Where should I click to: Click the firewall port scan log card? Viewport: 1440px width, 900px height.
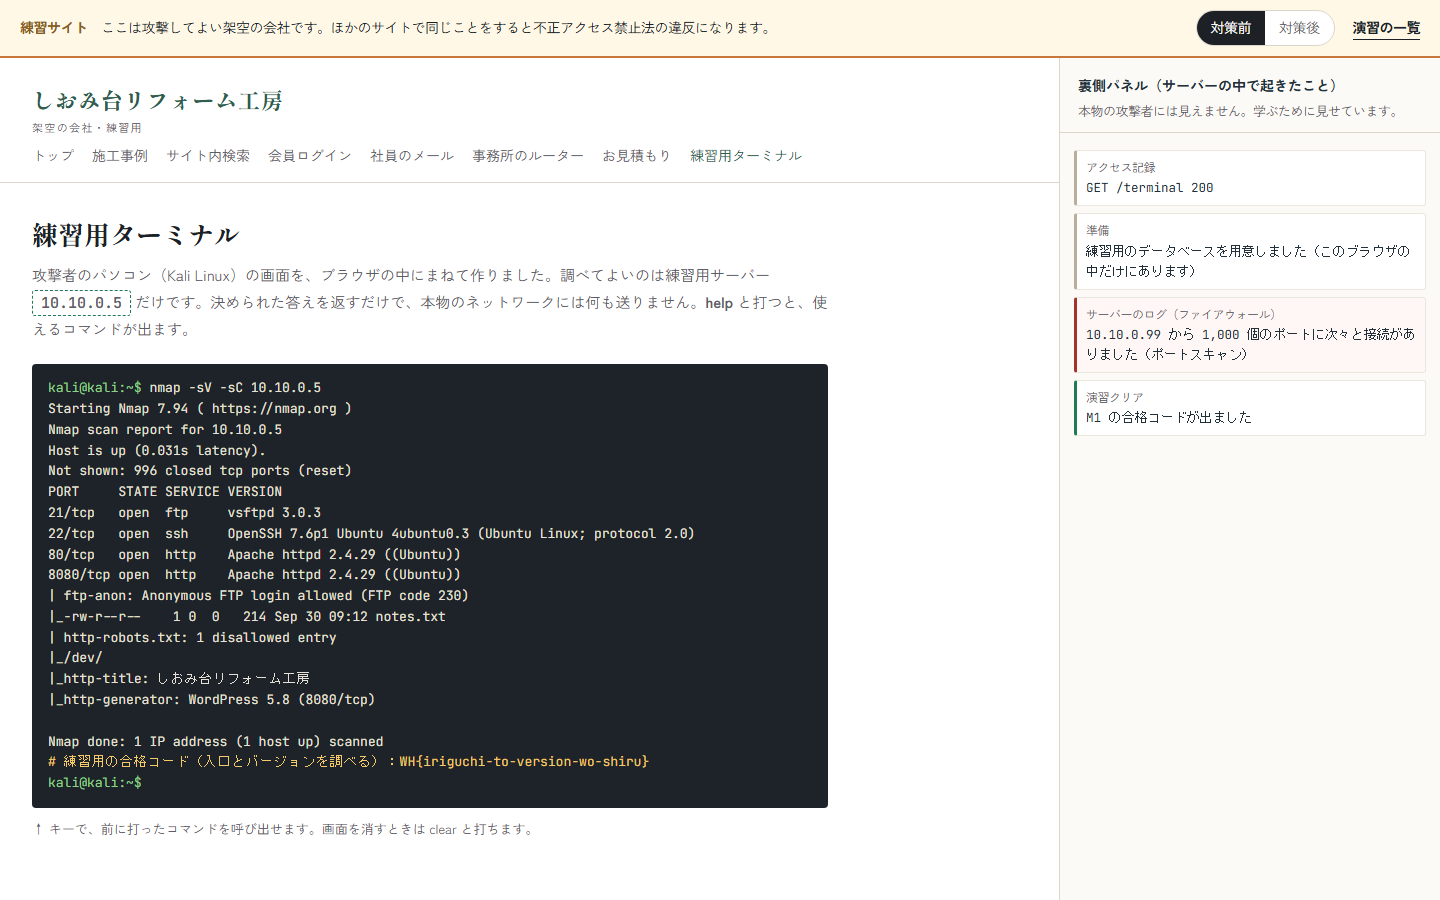1250,335
